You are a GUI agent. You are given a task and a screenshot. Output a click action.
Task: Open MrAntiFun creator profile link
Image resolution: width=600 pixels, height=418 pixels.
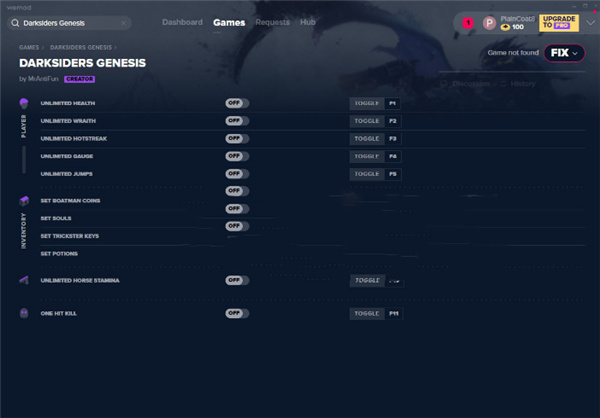[43, 79]
